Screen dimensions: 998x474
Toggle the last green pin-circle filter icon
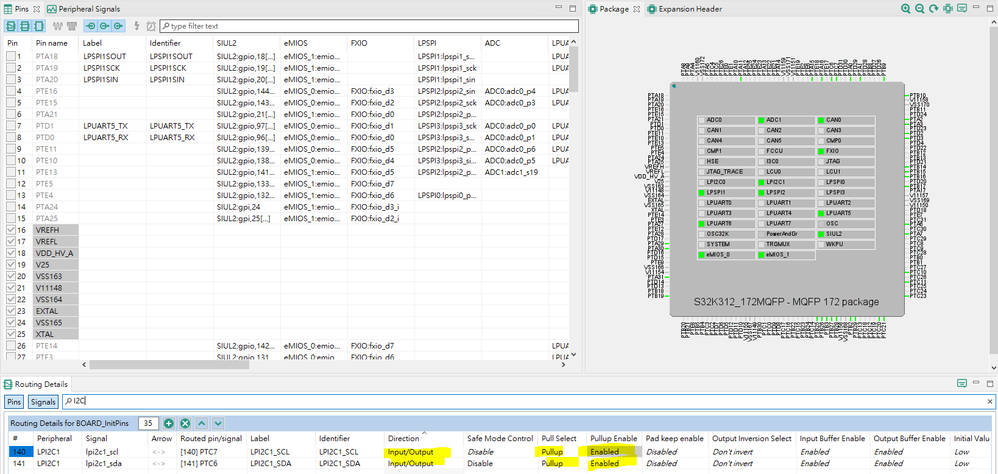(x=118, y=26)
